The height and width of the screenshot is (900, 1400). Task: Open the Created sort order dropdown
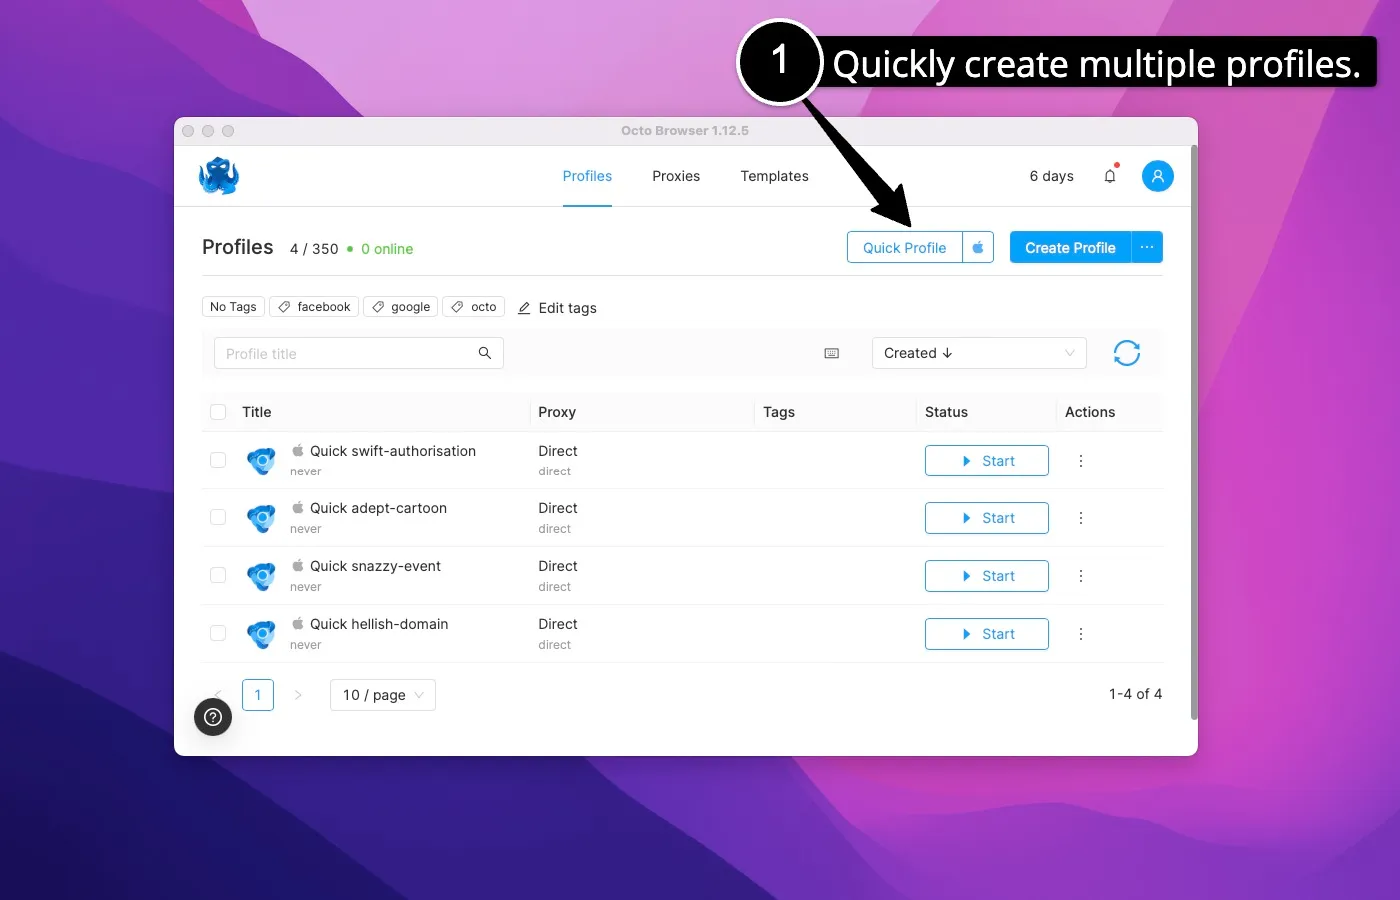[978, 353]
